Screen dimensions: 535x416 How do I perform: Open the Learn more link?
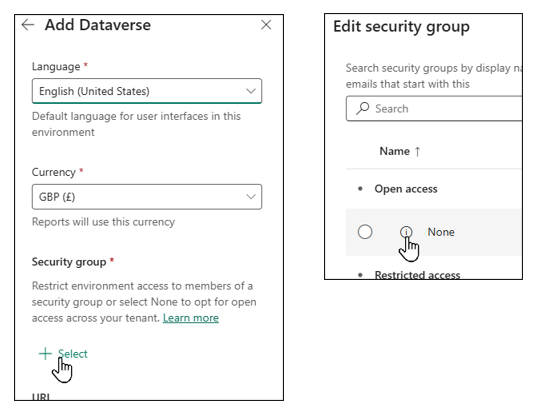click(191, 318)
